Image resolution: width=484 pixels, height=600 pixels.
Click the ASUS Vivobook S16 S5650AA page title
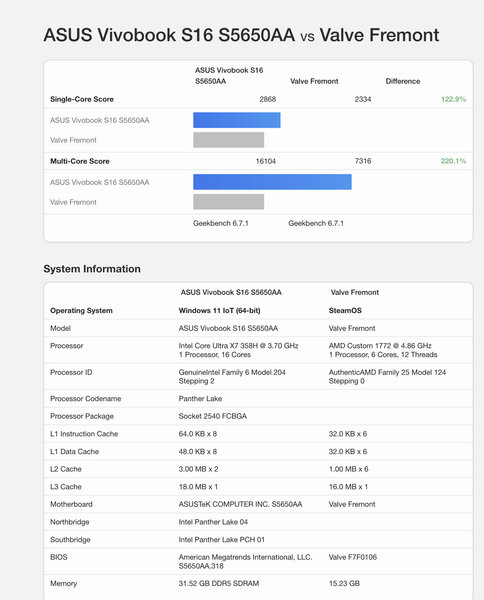(x=169, y=35)
